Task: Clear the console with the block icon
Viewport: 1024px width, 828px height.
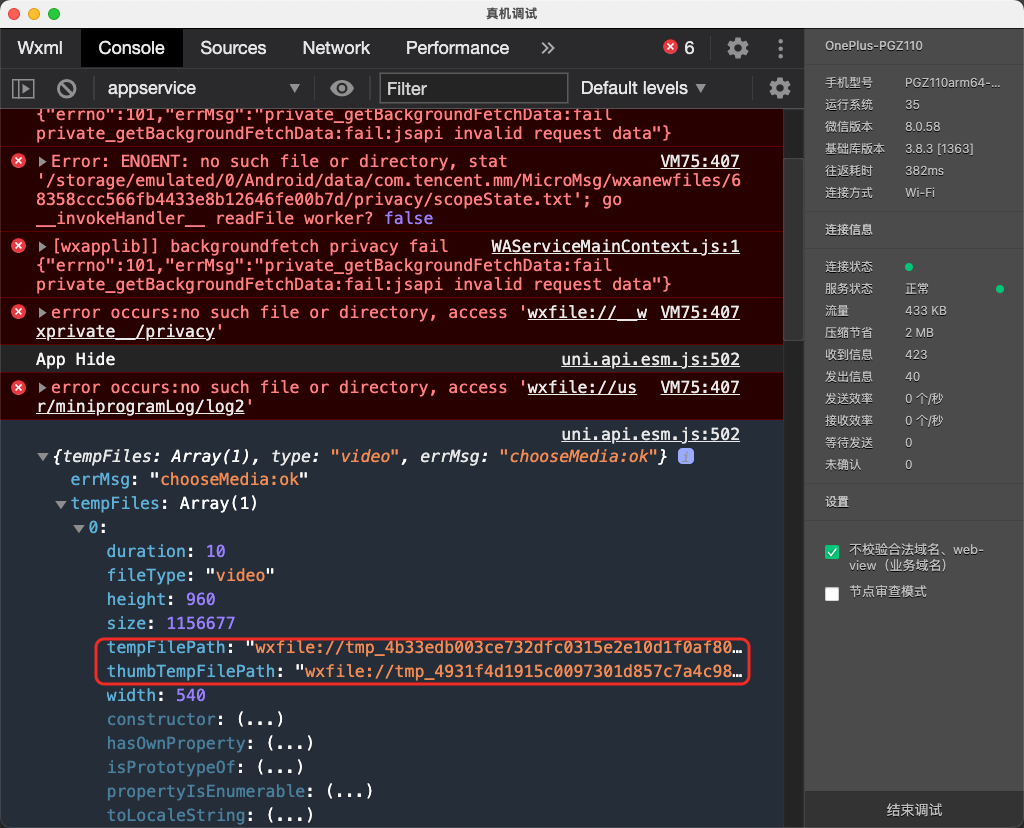Action: (66, 88)
